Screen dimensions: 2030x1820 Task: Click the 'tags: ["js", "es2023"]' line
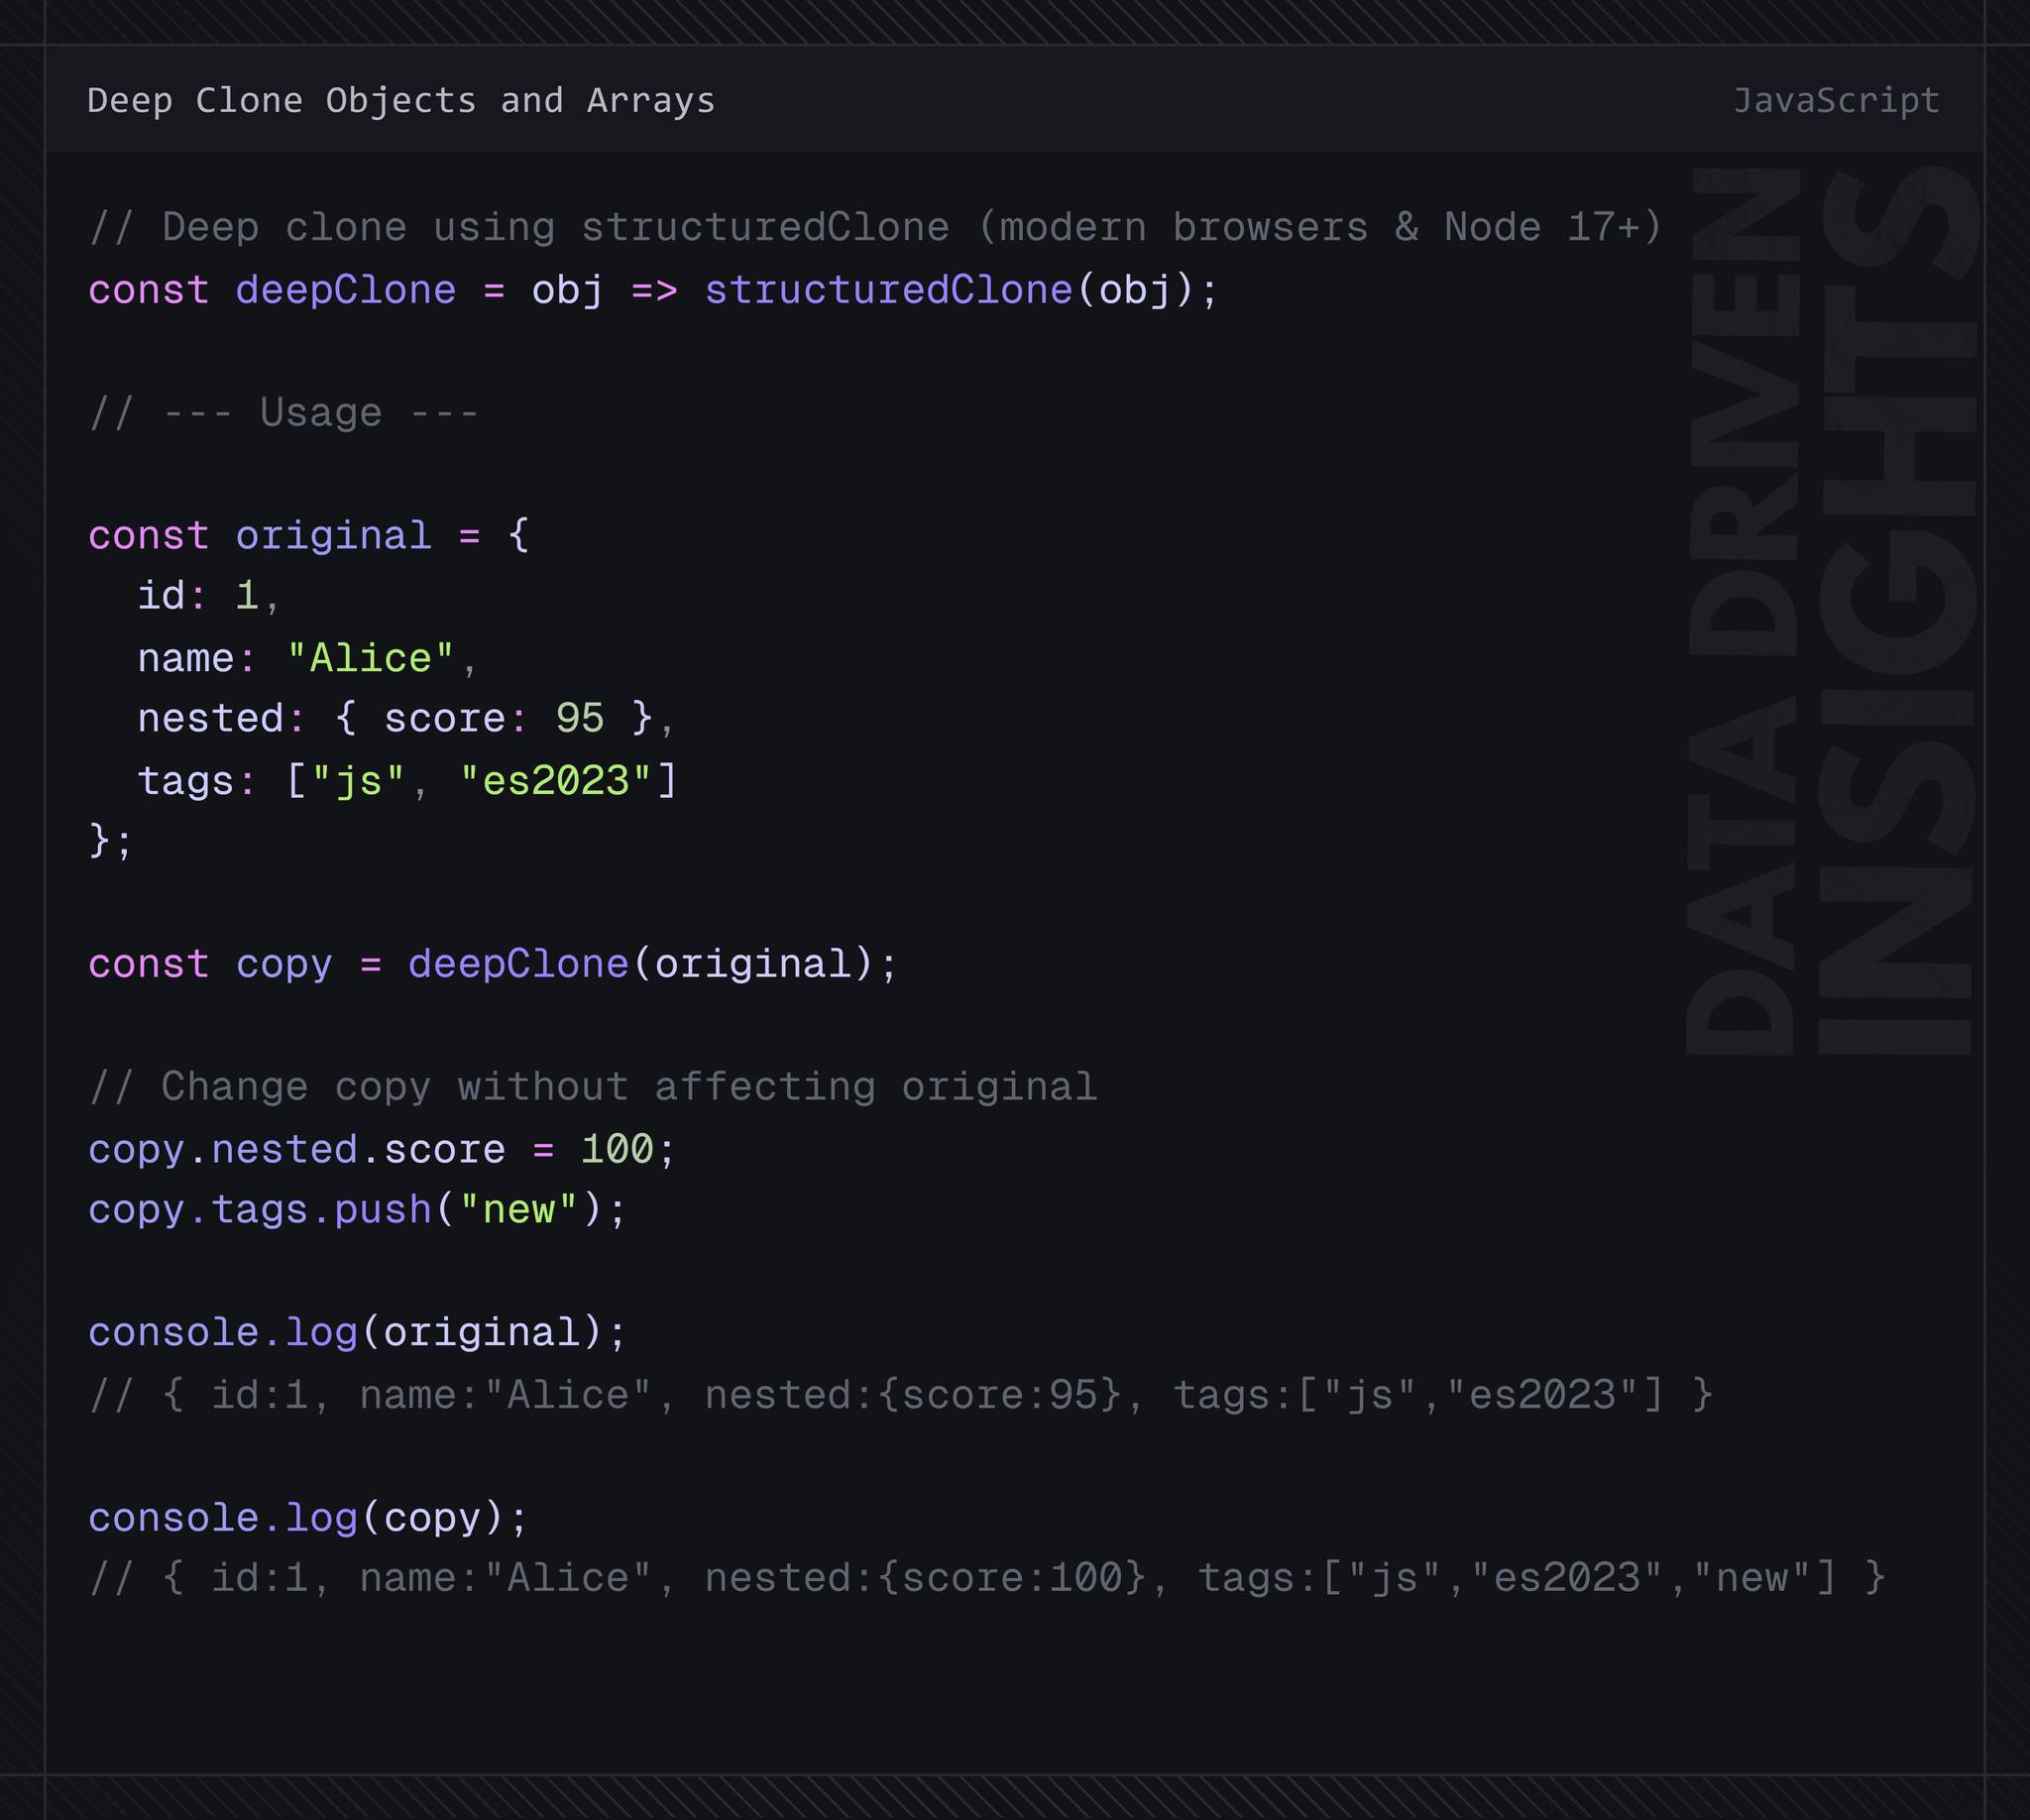407,781
